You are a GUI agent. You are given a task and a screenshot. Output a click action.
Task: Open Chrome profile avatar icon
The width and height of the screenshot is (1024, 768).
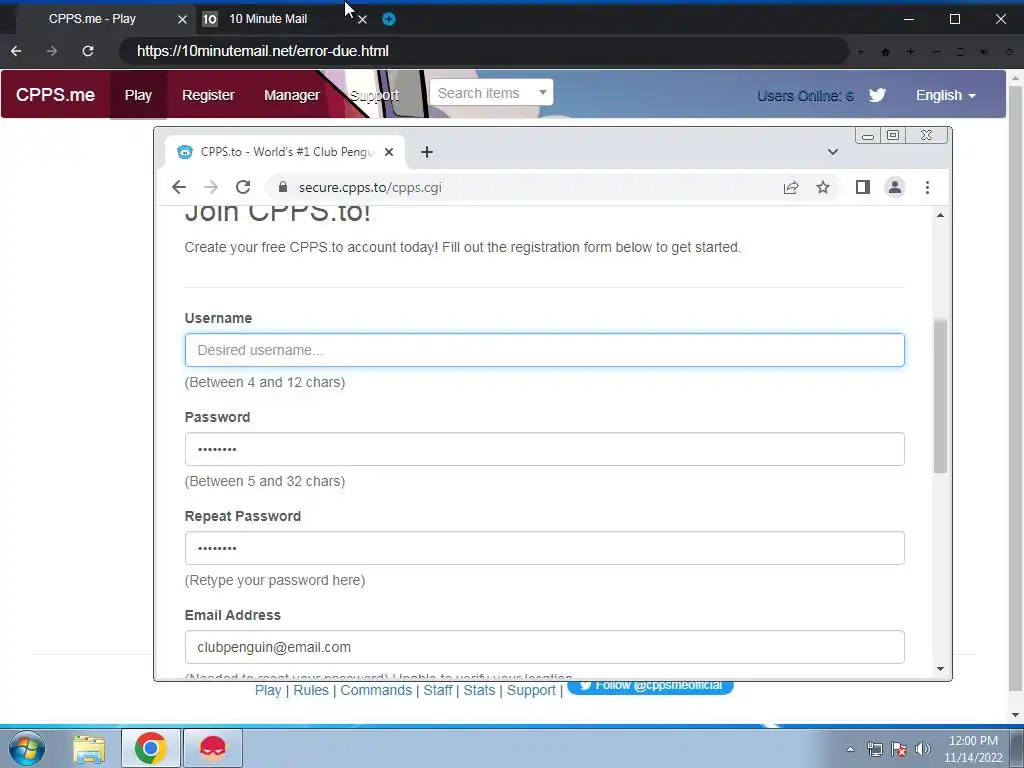pos(895,187)
